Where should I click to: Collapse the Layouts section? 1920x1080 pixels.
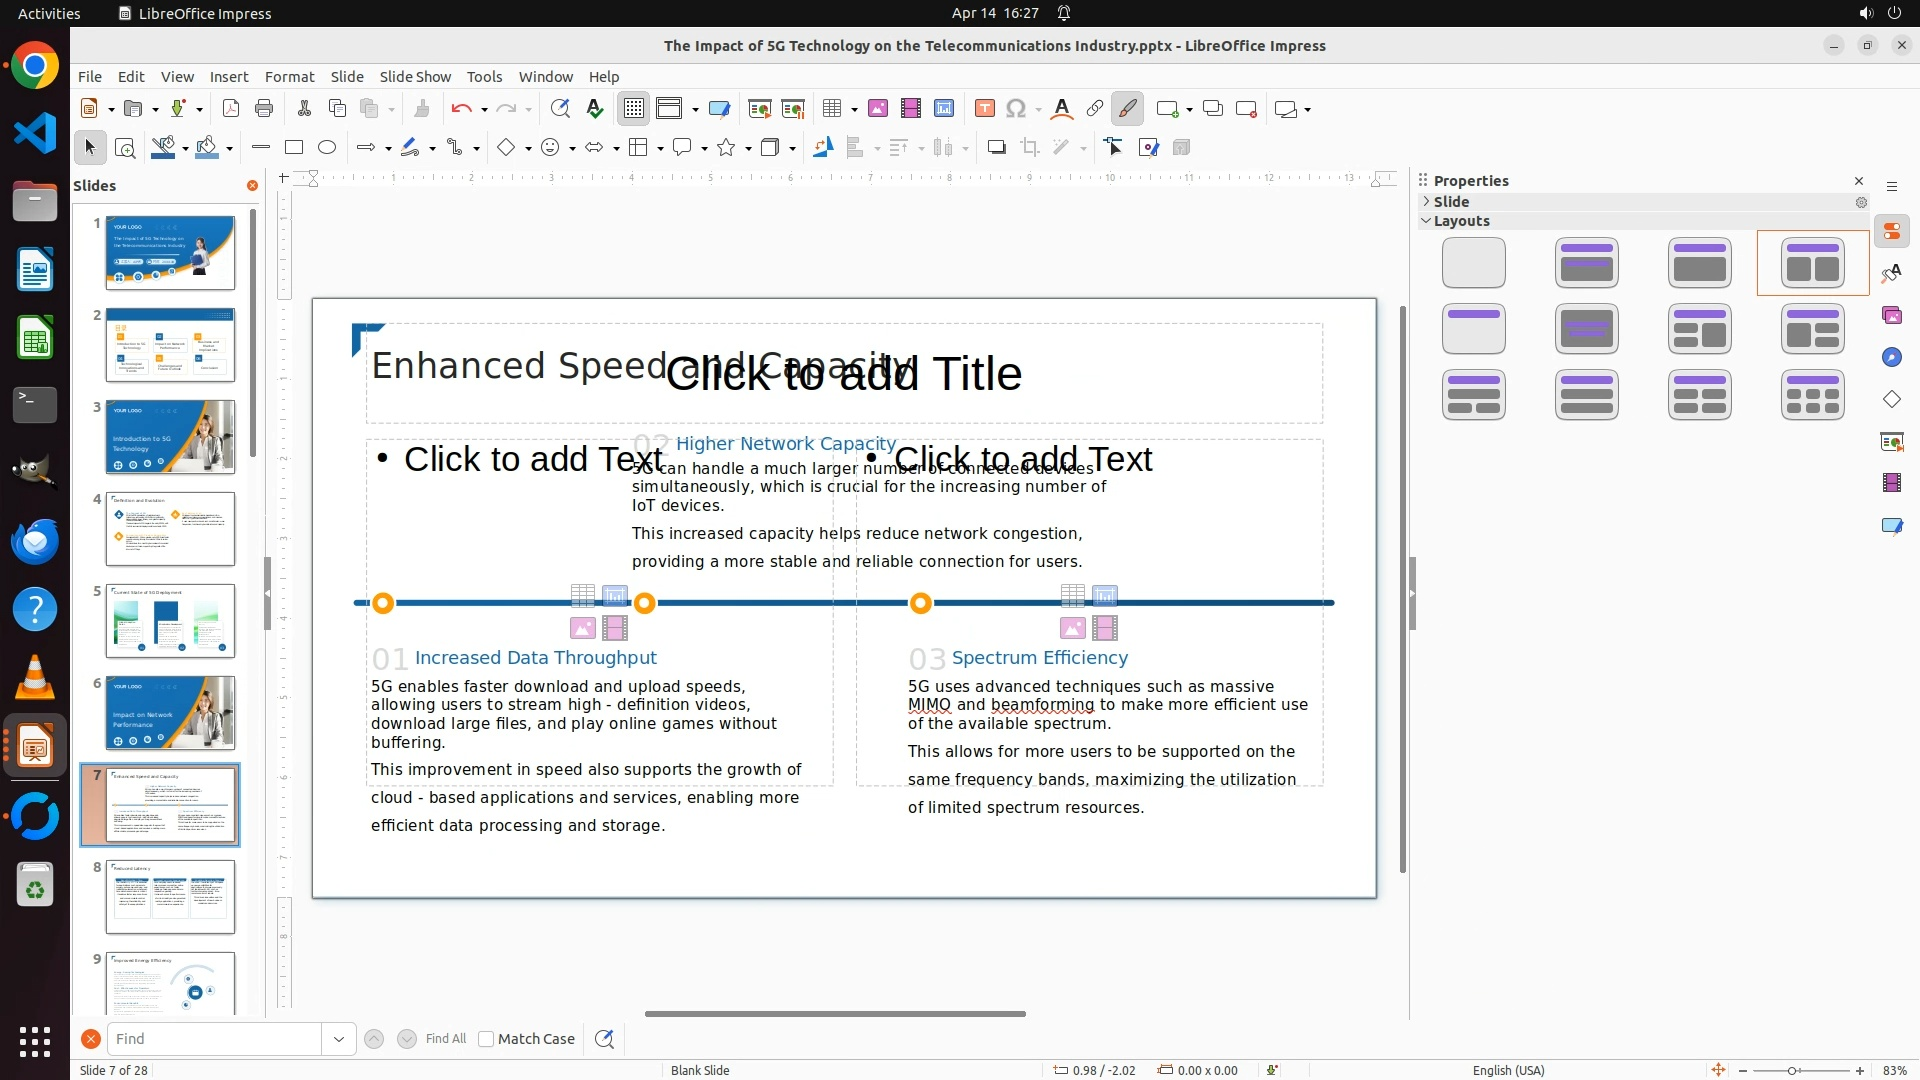1427,221
